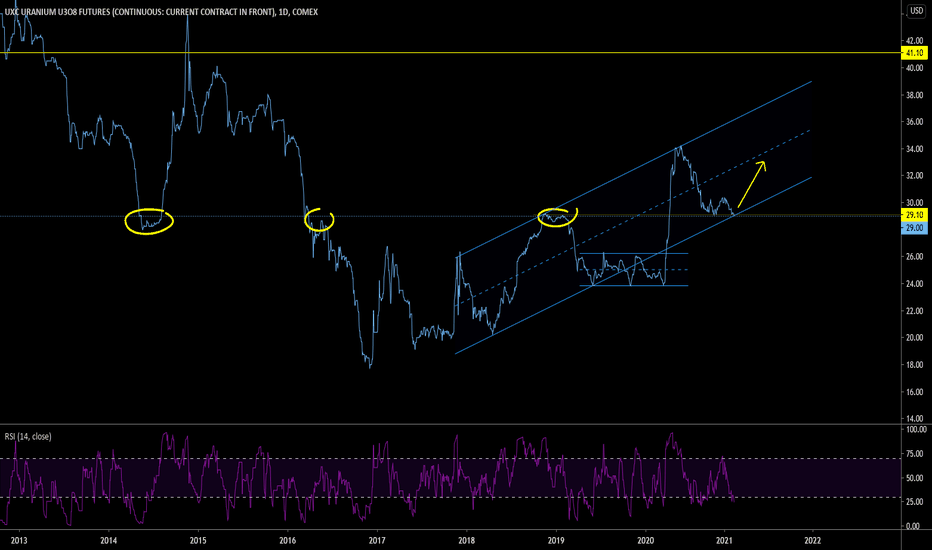Image resolution: width=932 pixels, height=550 pixels.
Task: Click the 16.00 price axis label
Action: (915, 392)
